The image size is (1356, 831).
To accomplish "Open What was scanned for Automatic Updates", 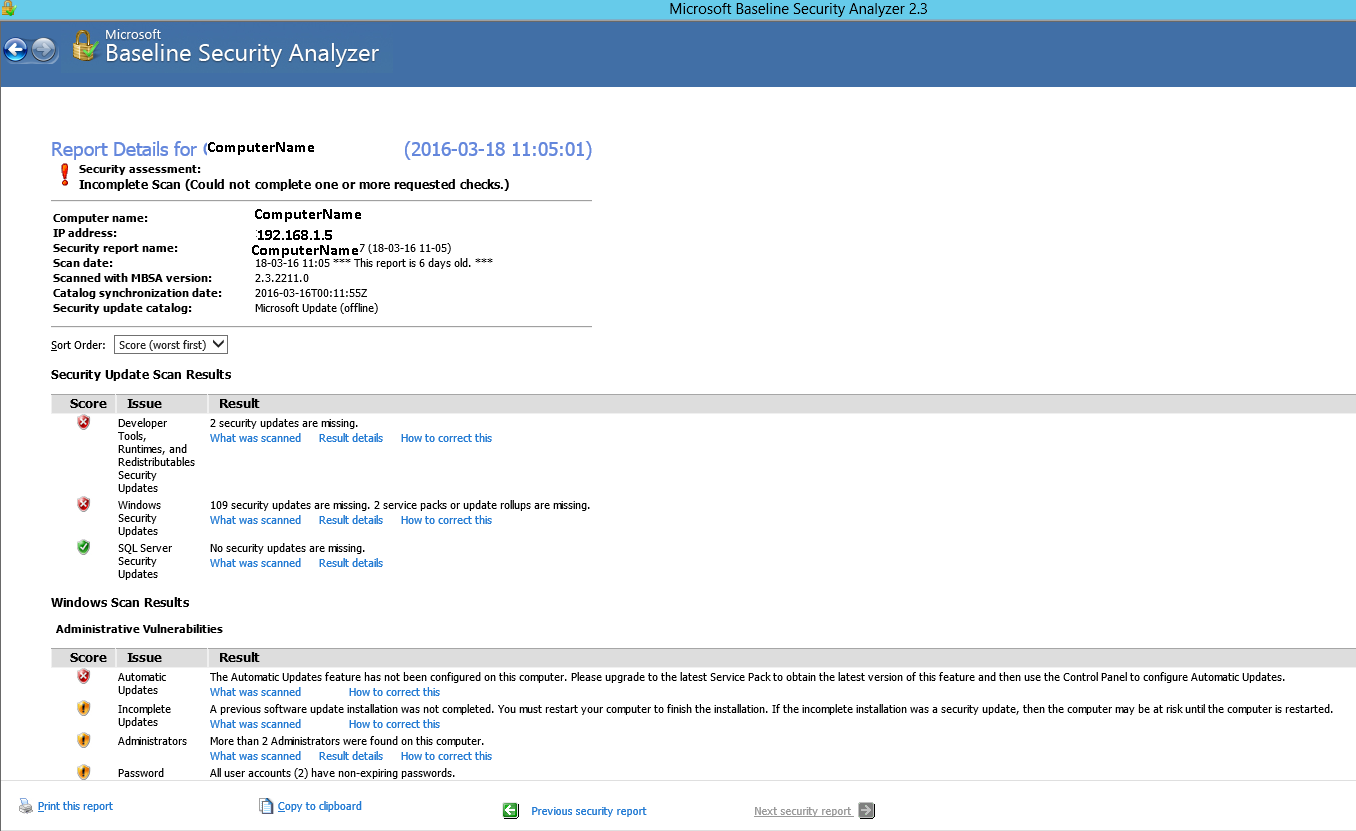I will click(x=255, y=692).
